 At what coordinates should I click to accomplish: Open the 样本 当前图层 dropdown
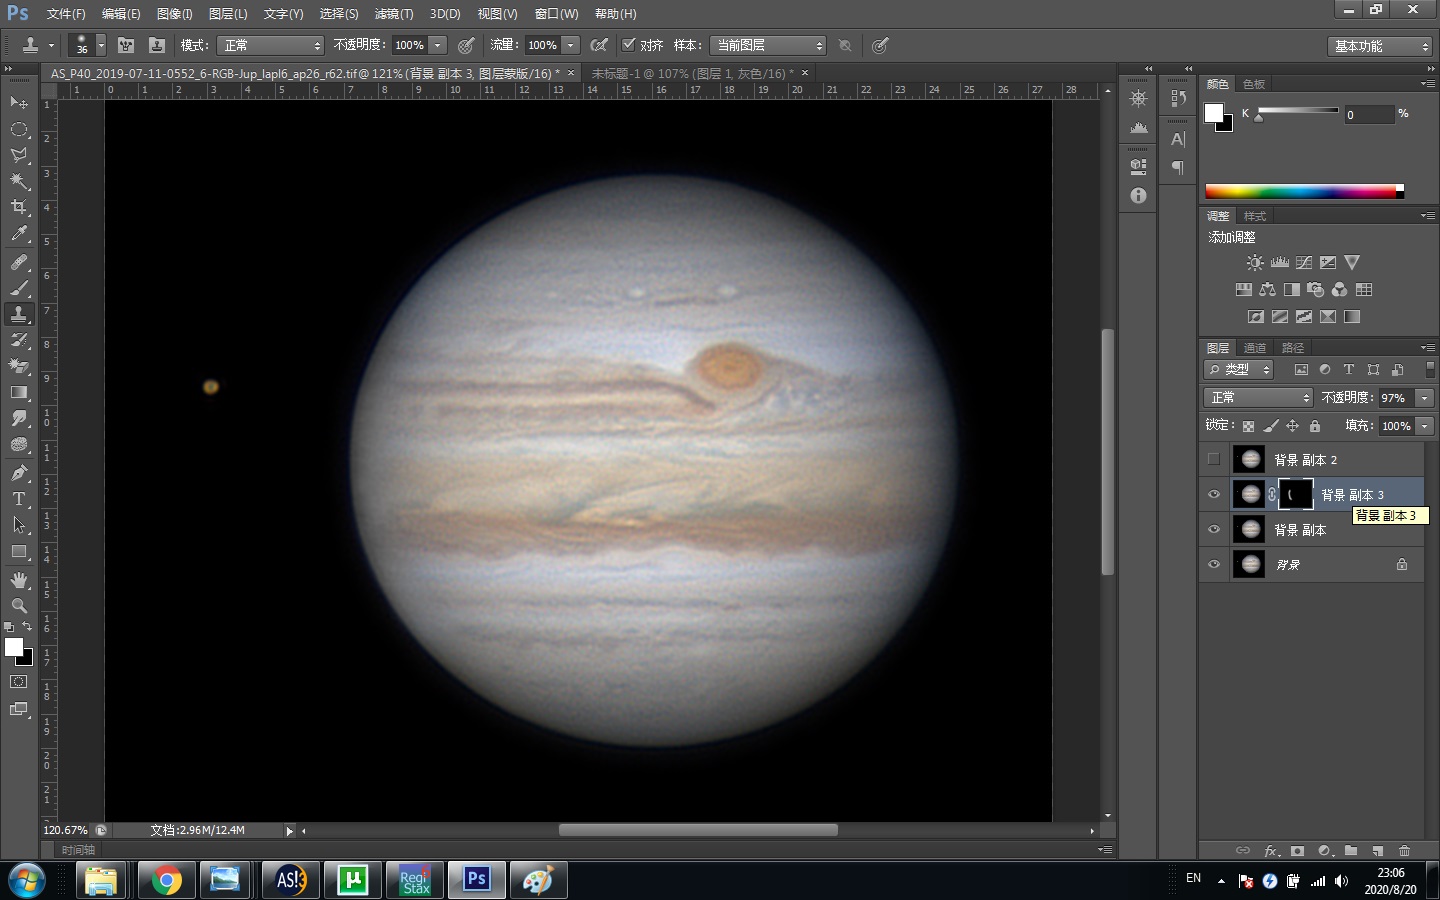pyautogui.click(x=768, y=45)
